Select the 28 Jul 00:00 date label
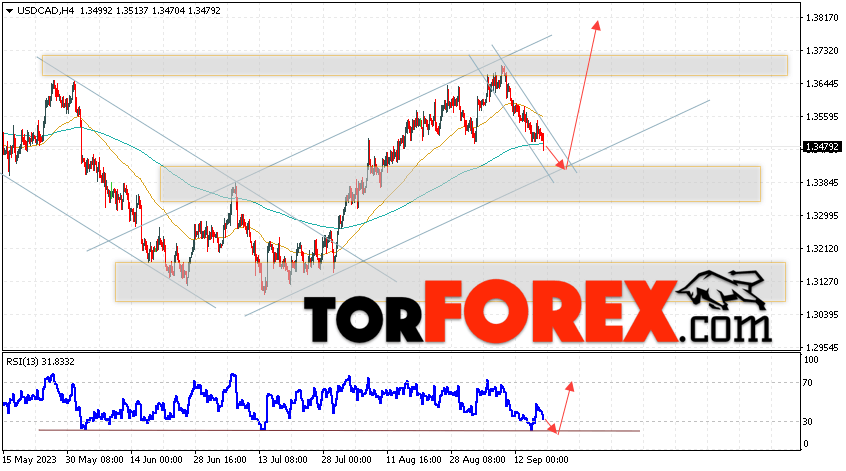Screen dimensions: 846x471 tap(346, 460)
